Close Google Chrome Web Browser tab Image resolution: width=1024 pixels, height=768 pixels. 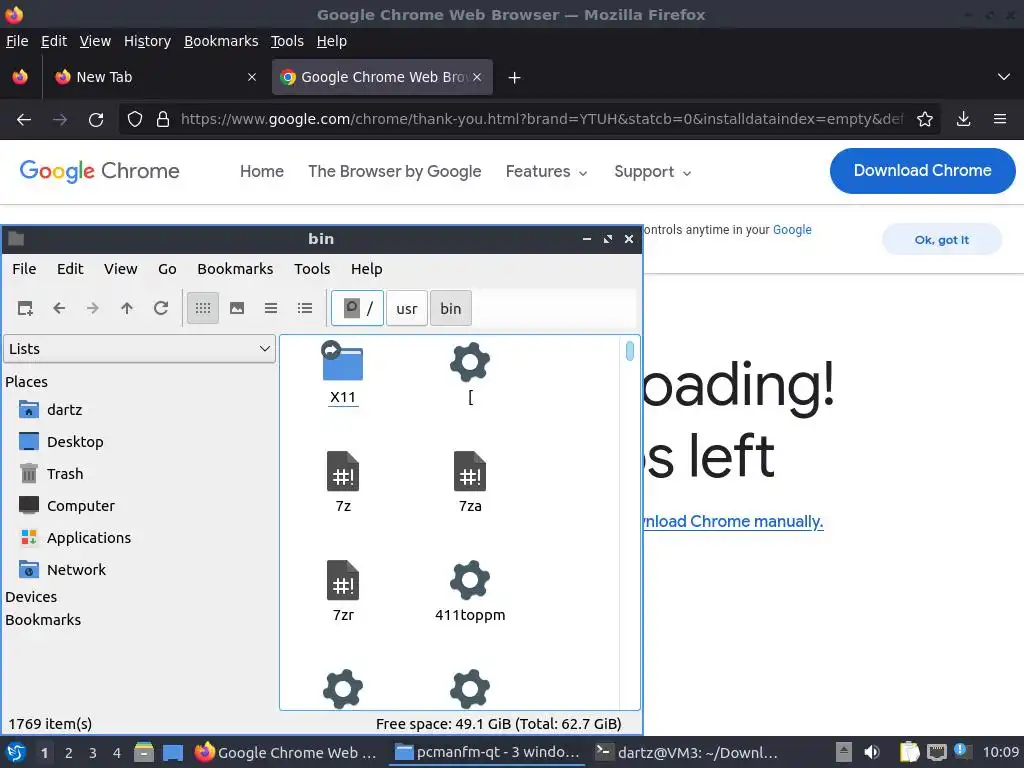pyautogui.click(x=477, y=77)
